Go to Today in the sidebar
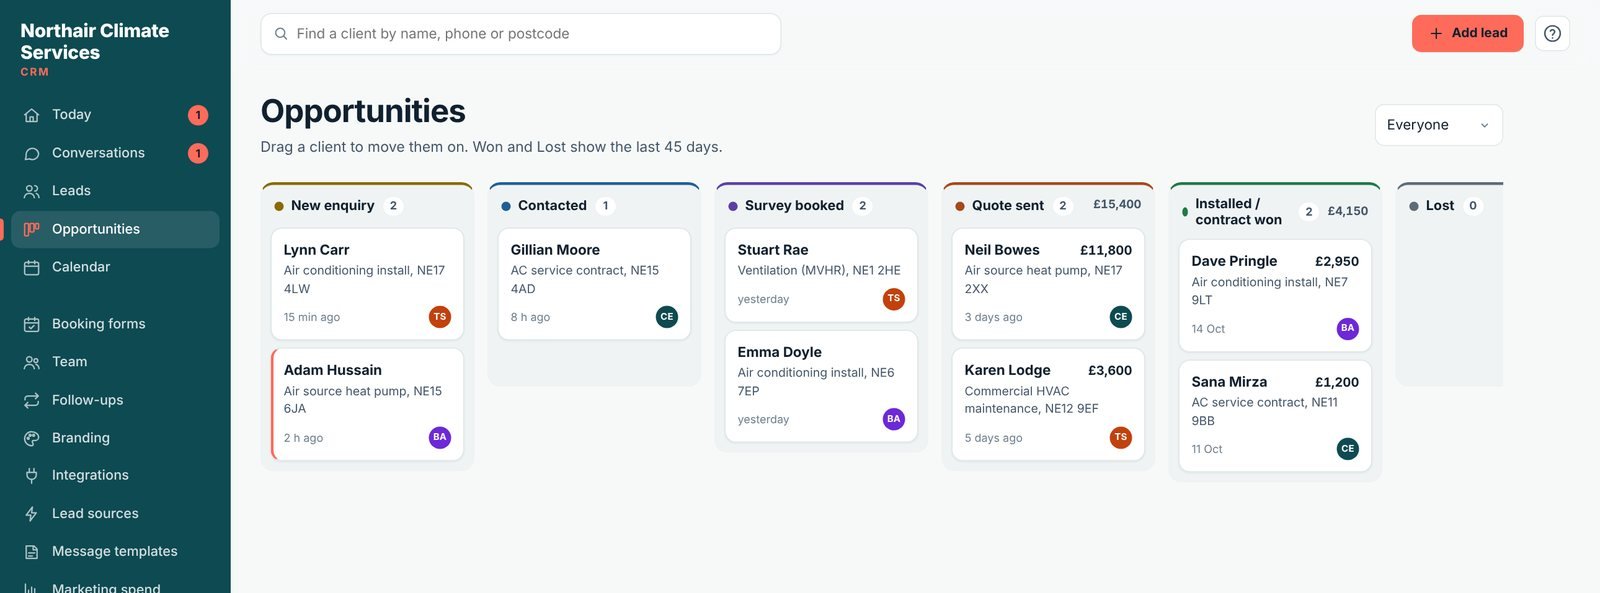1600x593 pixels. [115, 115]
